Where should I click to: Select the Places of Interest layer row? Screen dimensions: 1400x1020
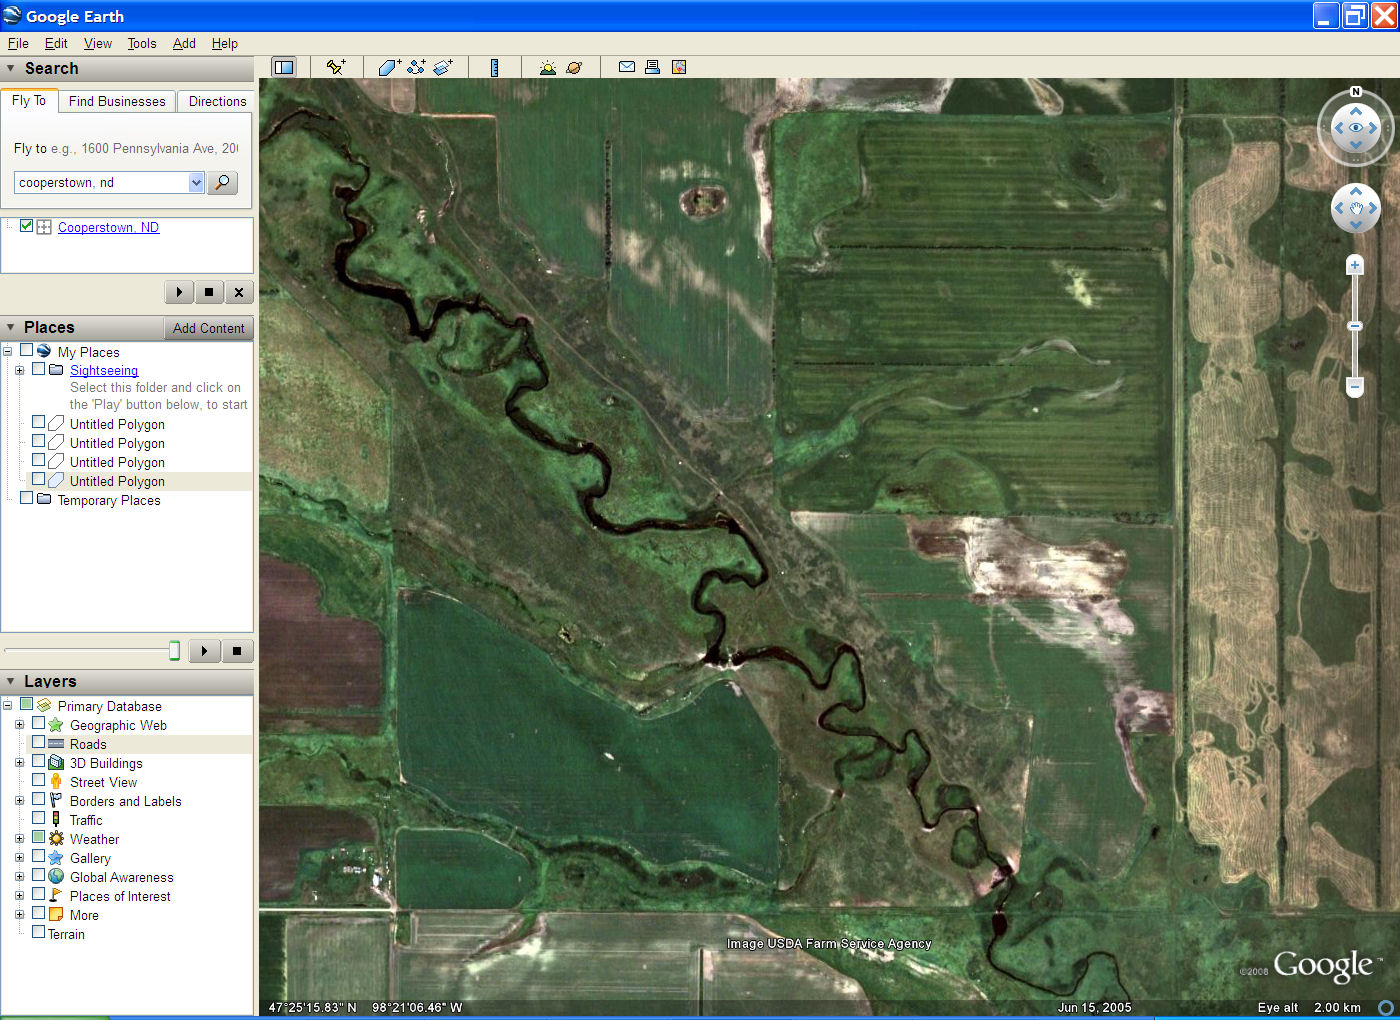point(120,896)
